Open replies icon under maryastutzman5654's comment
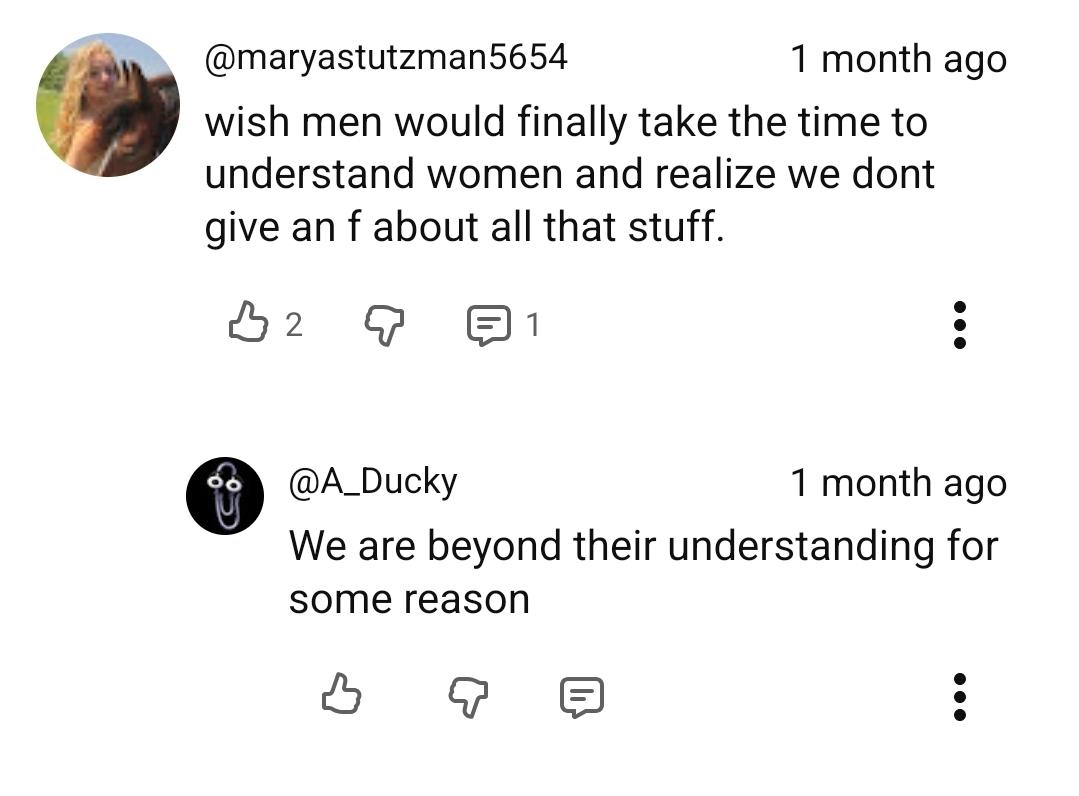This screenshot has width=1079, height=796. pyautogui.click(x=489, y=325)
